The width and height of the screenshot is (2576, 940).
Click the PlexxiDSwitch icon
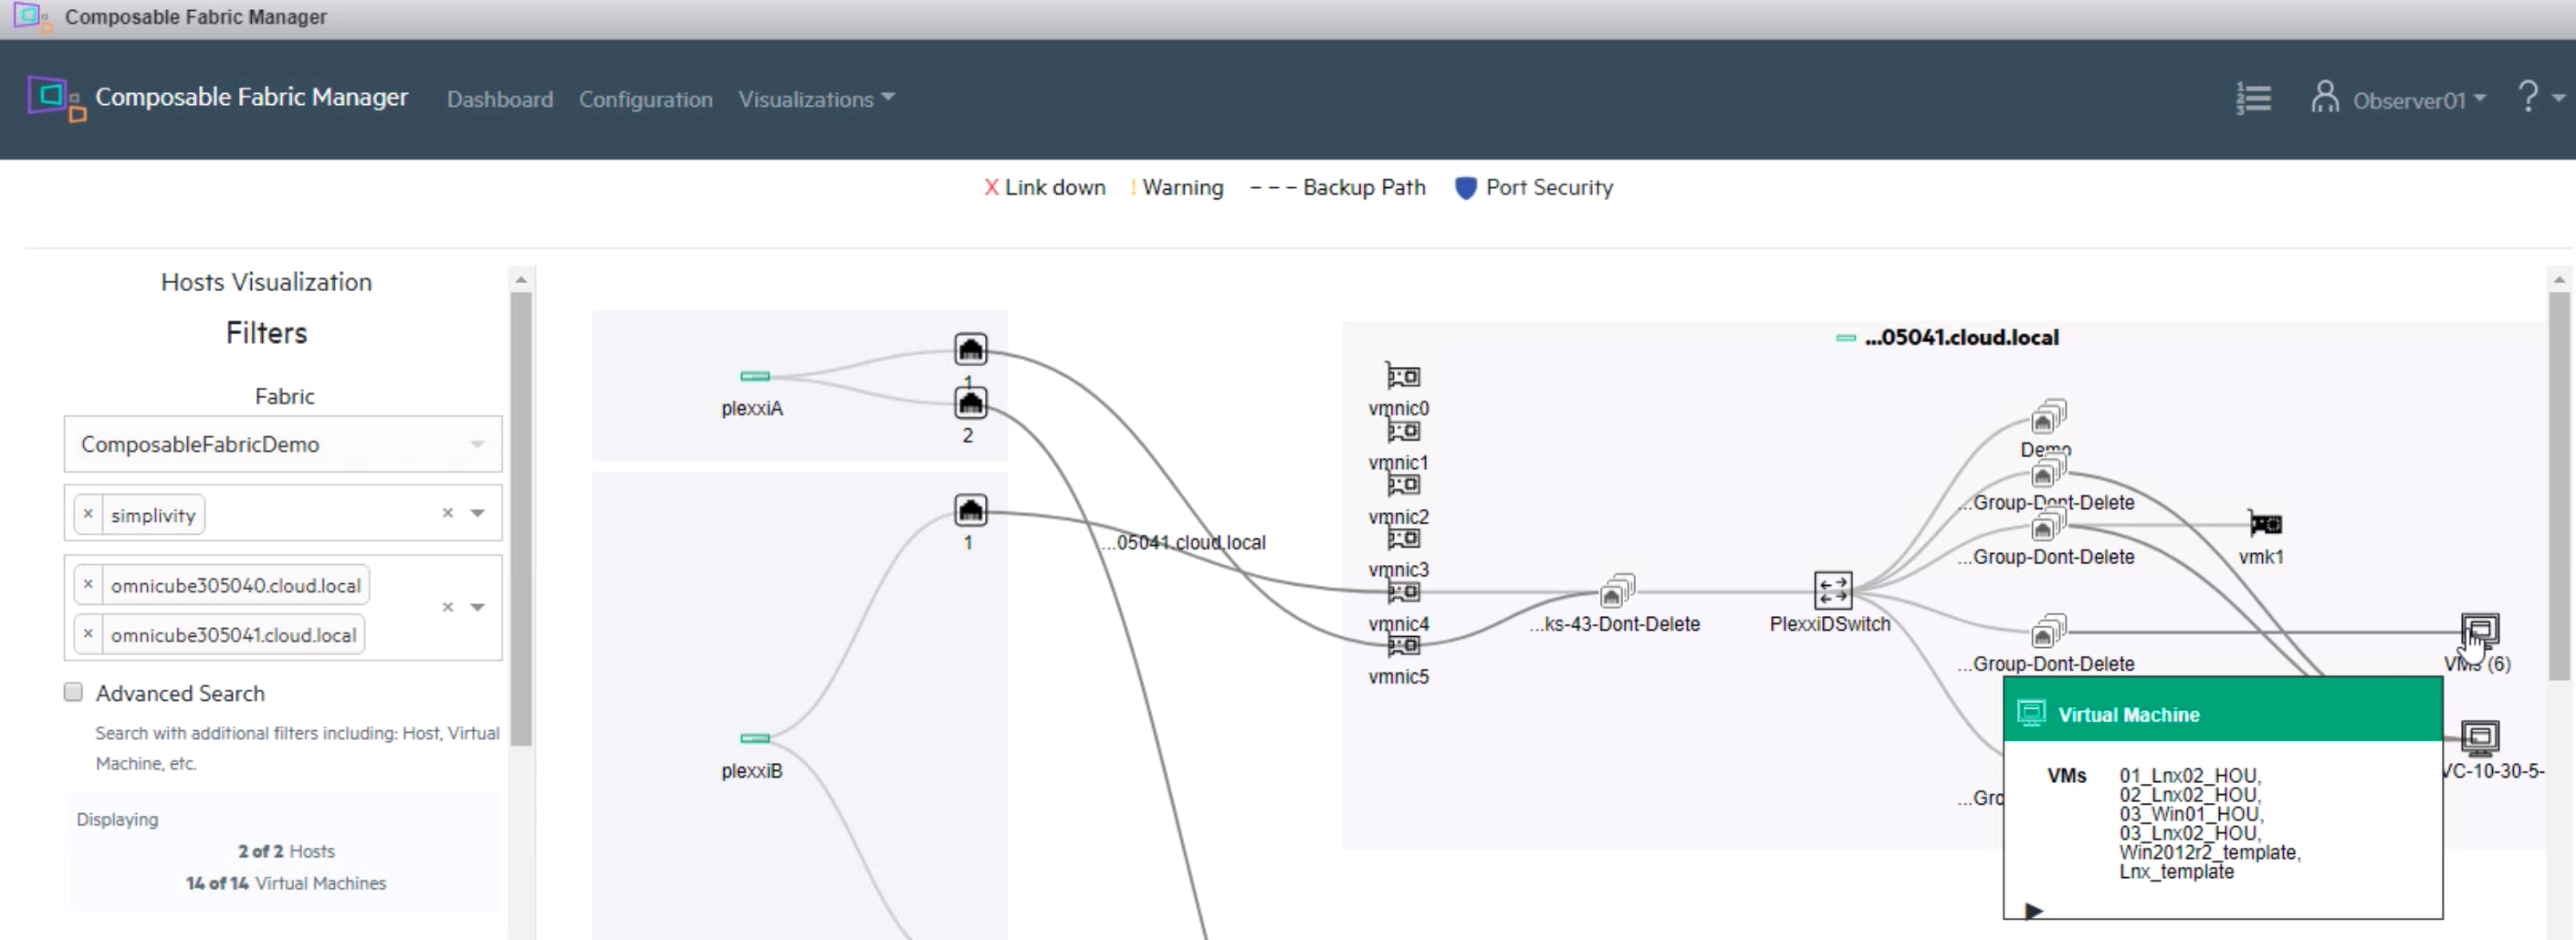(1832, 590)
